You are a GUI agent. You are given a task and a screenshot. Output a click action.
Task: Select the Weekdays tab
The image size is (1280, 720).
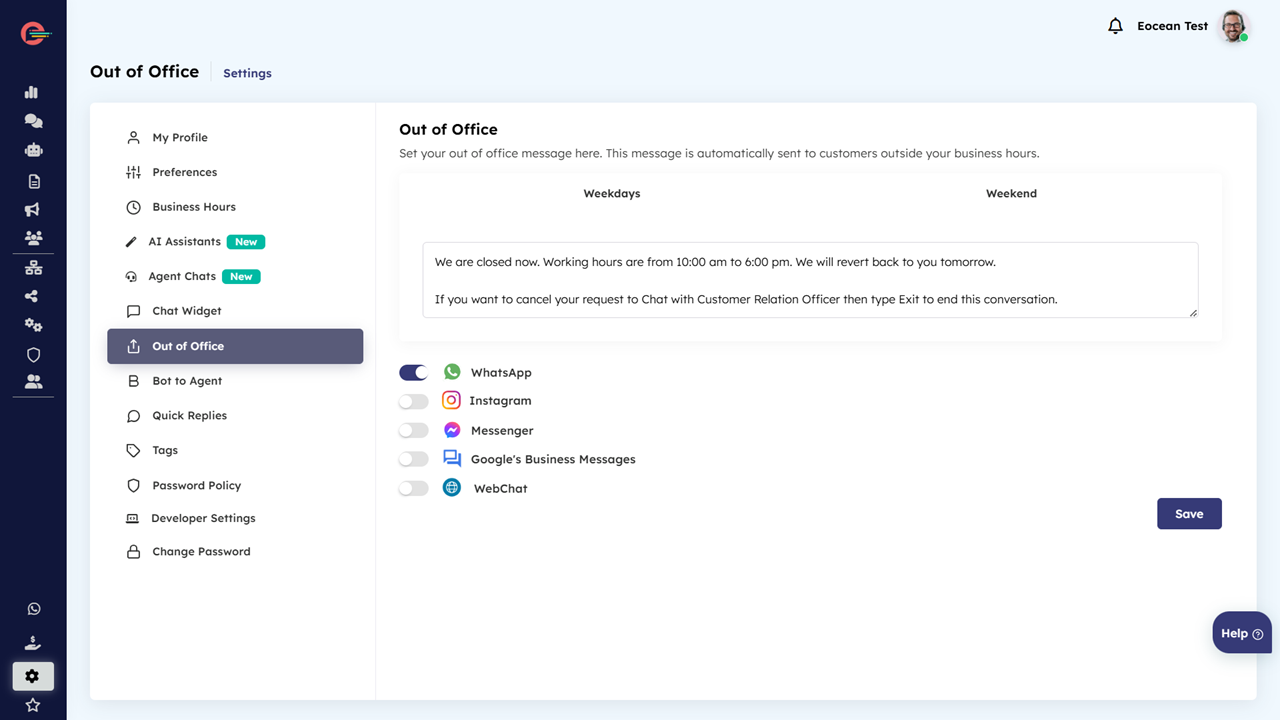click(612, 194)
